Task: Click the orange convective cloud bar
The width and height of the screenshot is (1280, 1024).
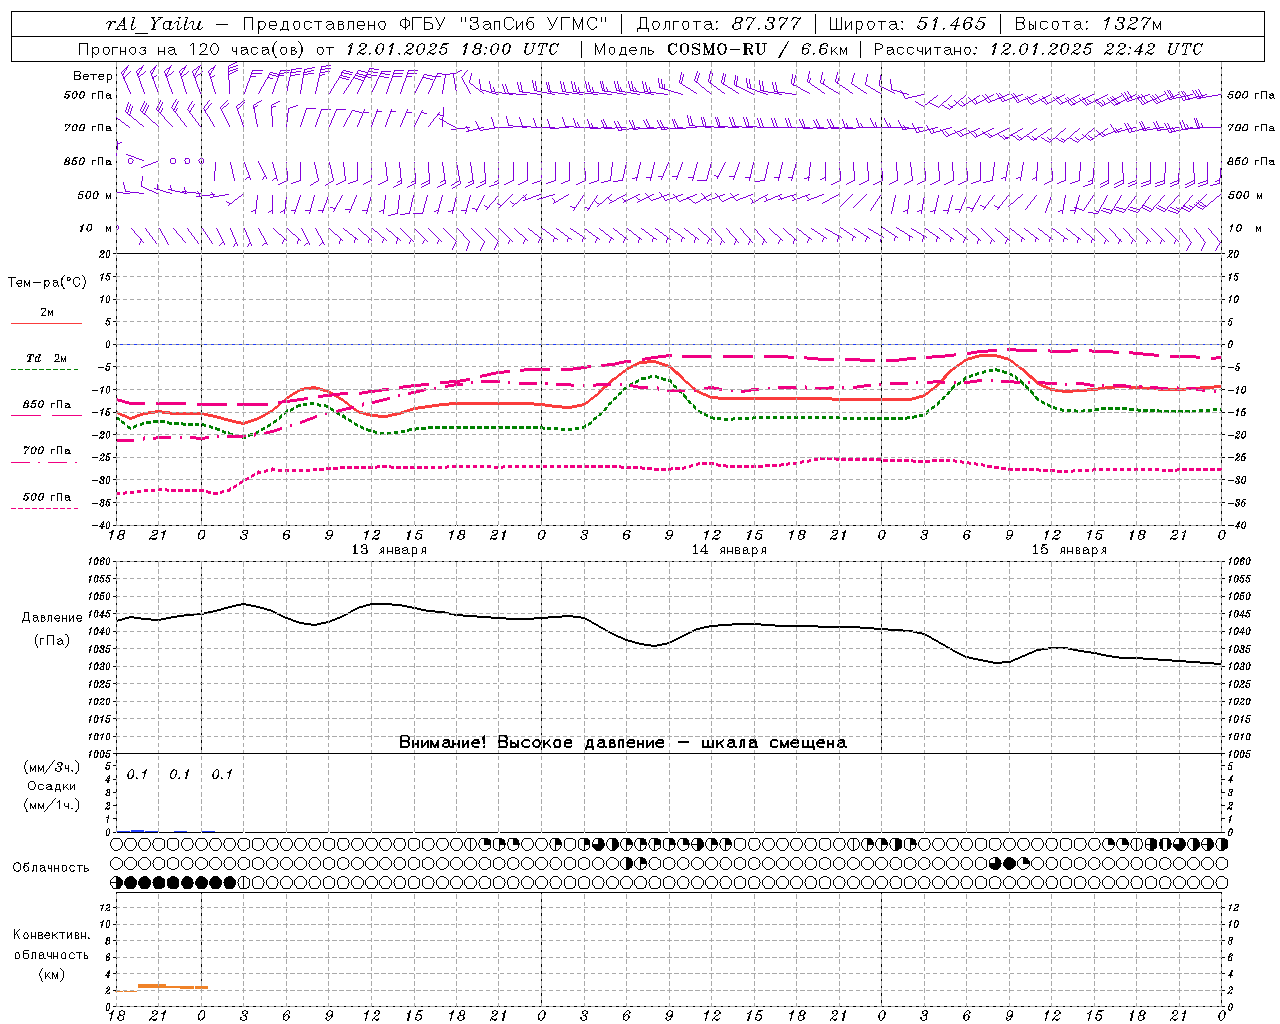Action: click(x=173, y=986)
